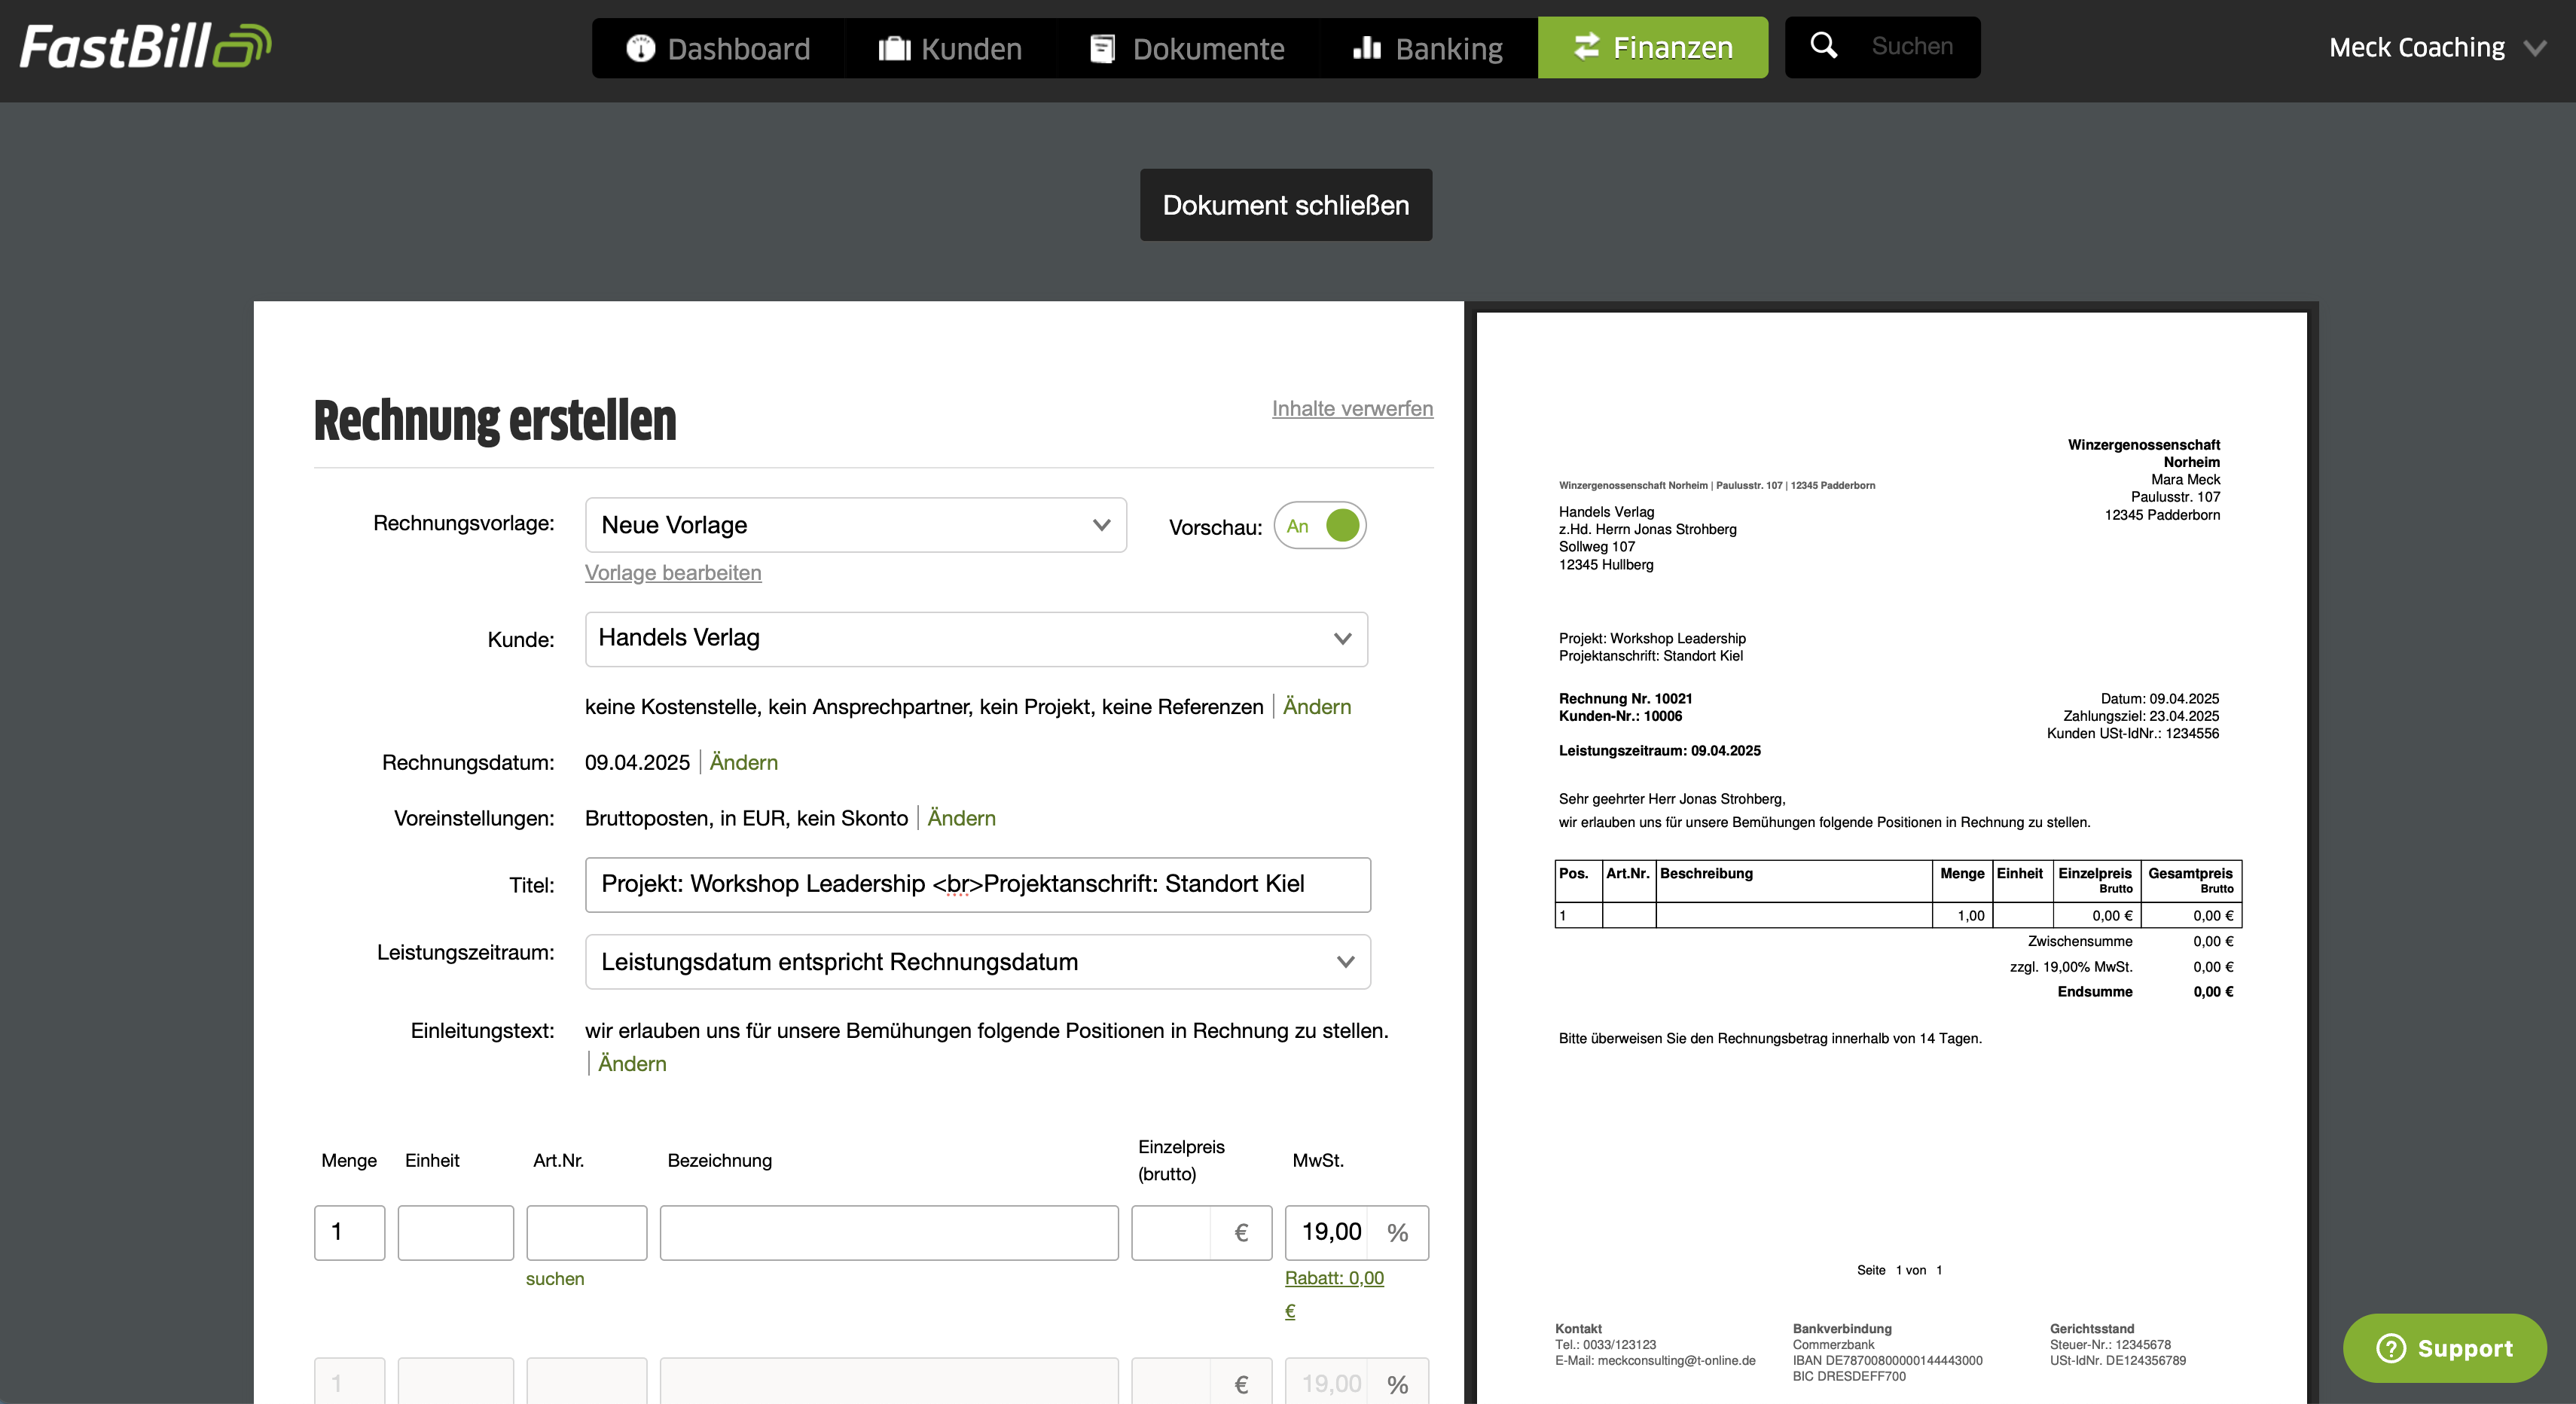This screenshot has width=2576, height=1404.
Task: Click the Finanzen arrows icon
Action: pos(1587,46)
